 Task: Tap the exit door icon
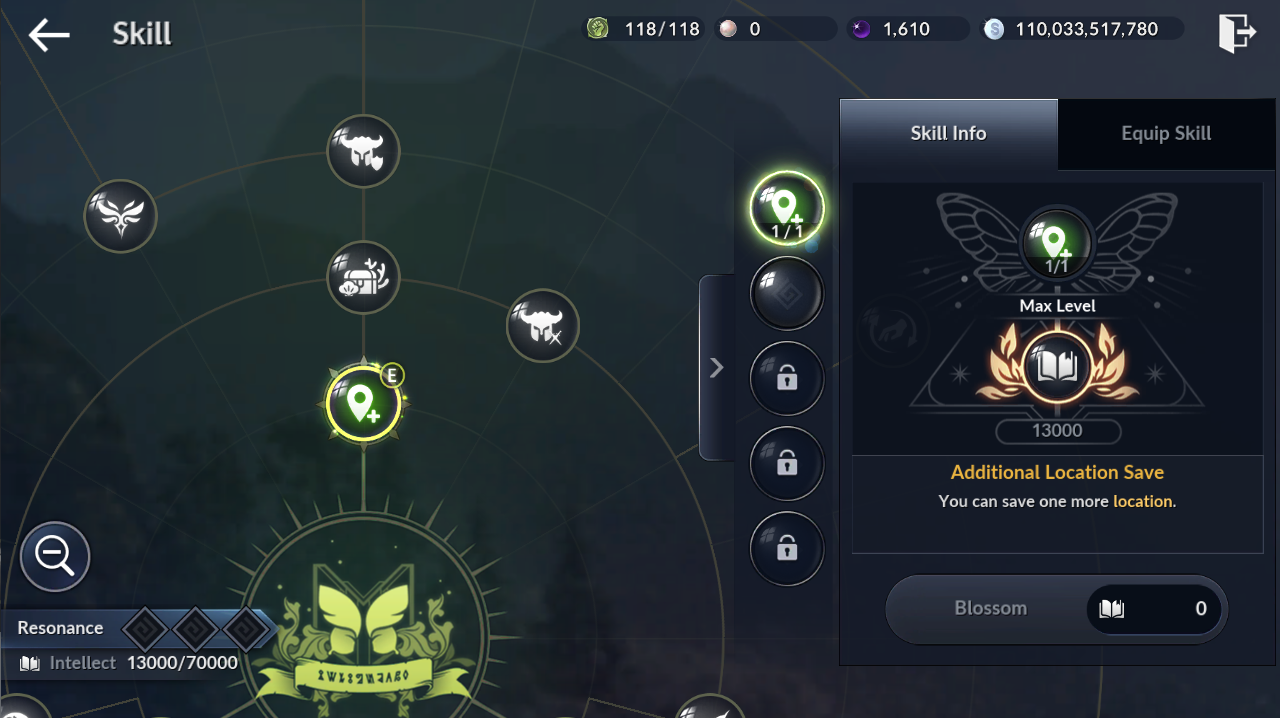pyautogui.click(x=1236, y=33)
